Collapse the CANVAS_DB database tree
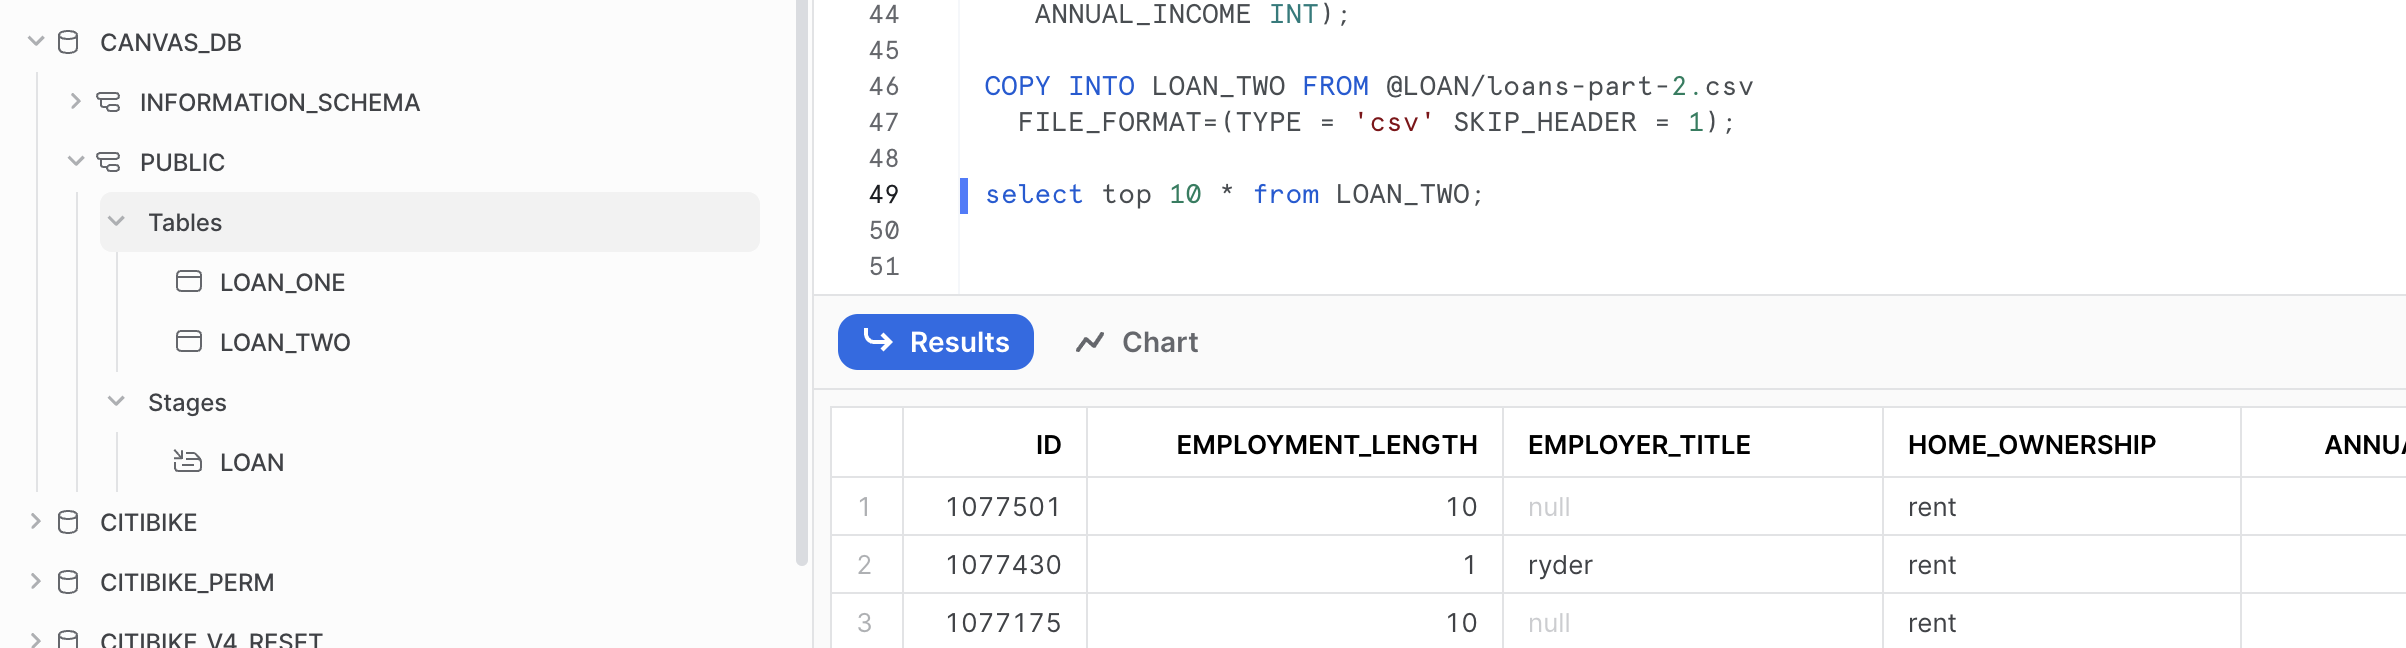This screenshot has width=2406, height=648. (x=36, y=42)
